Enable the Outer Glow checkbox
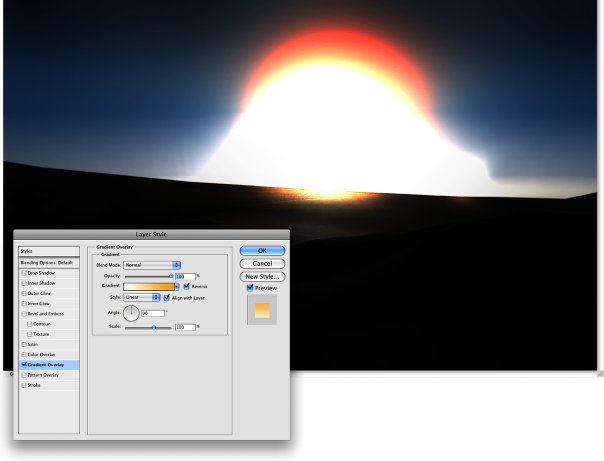 point(24,293)
